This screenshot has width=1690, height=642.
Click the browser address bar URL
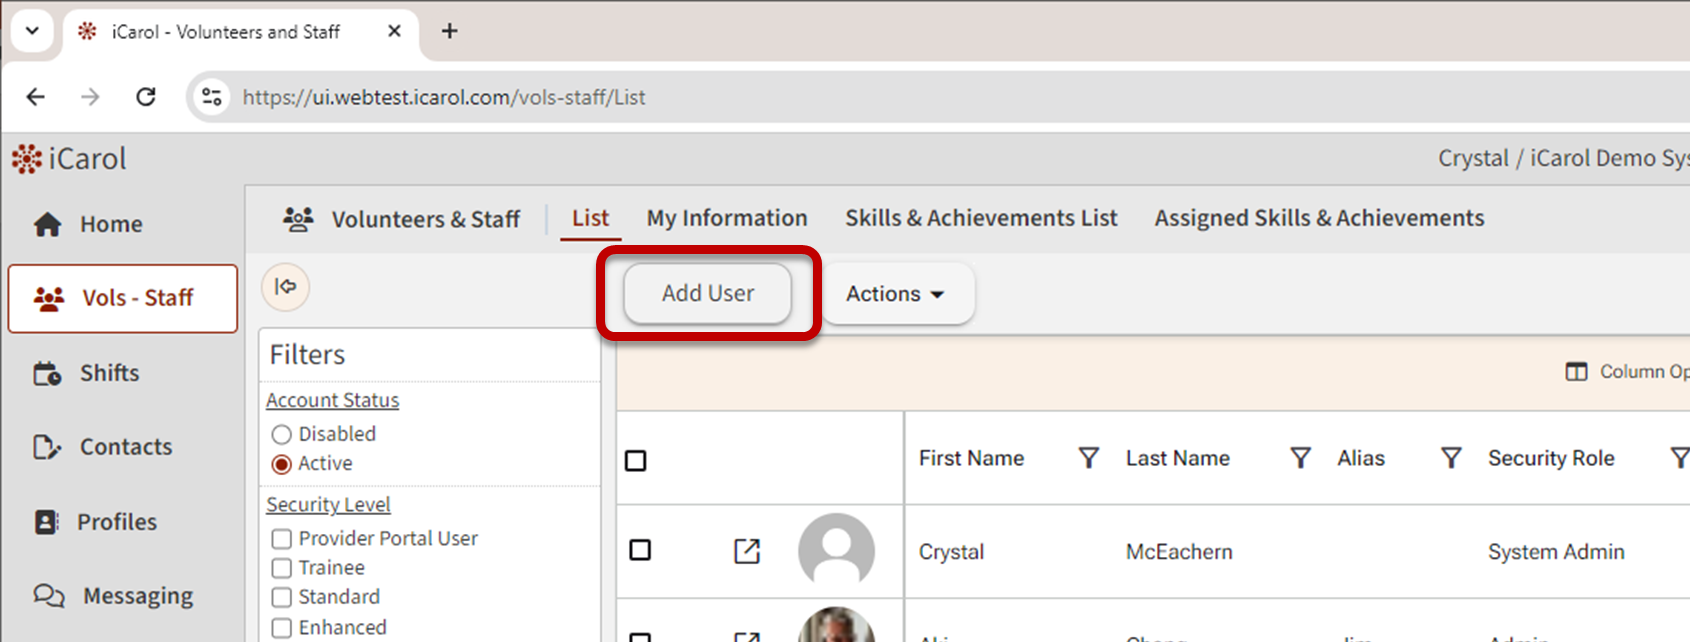point(444,97)
